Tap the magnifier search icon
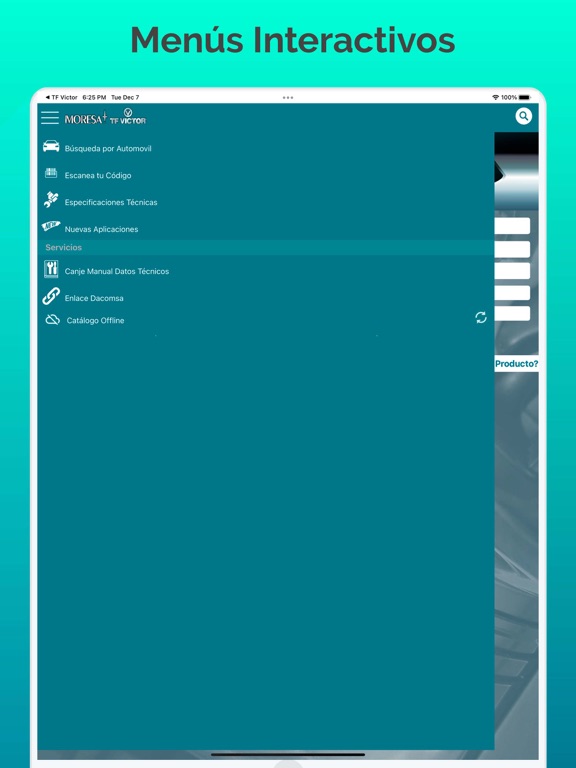 [524, 116]
